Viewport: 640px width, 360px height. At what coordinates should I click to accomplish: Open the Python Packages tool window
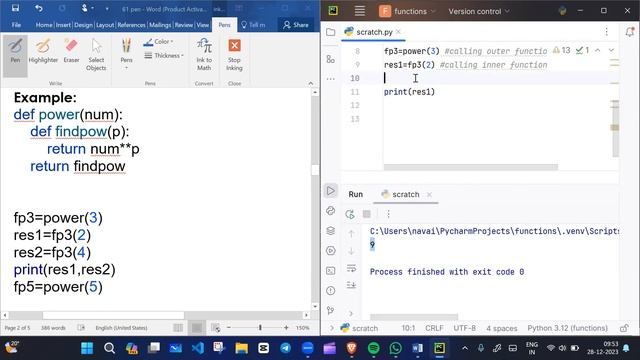point(331,231)
